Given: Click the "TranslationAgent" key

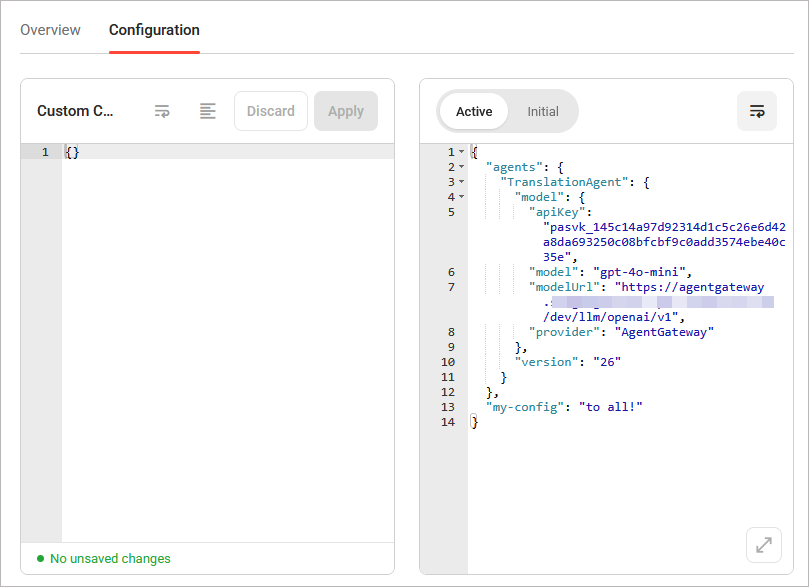Looking at the screenshot, I should pyautogui.click(x=564, y=182).
